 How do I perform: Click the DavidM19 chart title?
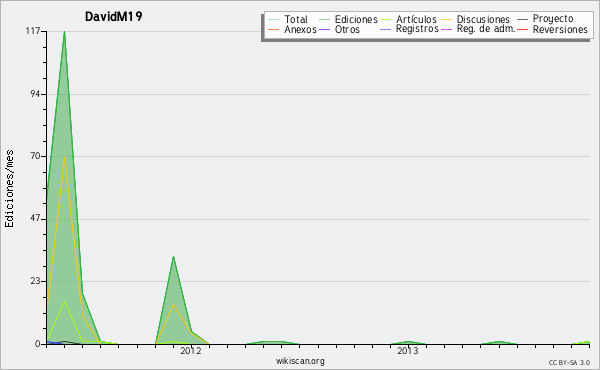click(x=113, y=16)
